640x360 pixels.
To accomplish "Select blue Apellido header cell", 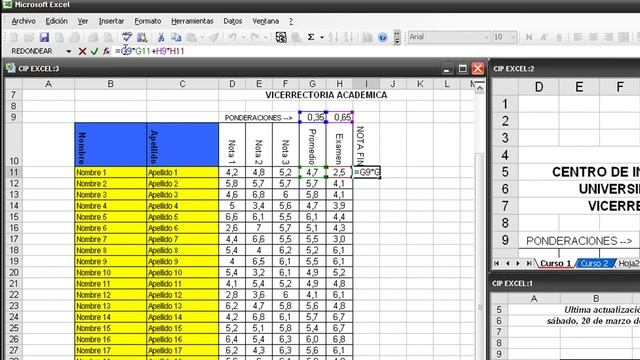I will (182, 144).
